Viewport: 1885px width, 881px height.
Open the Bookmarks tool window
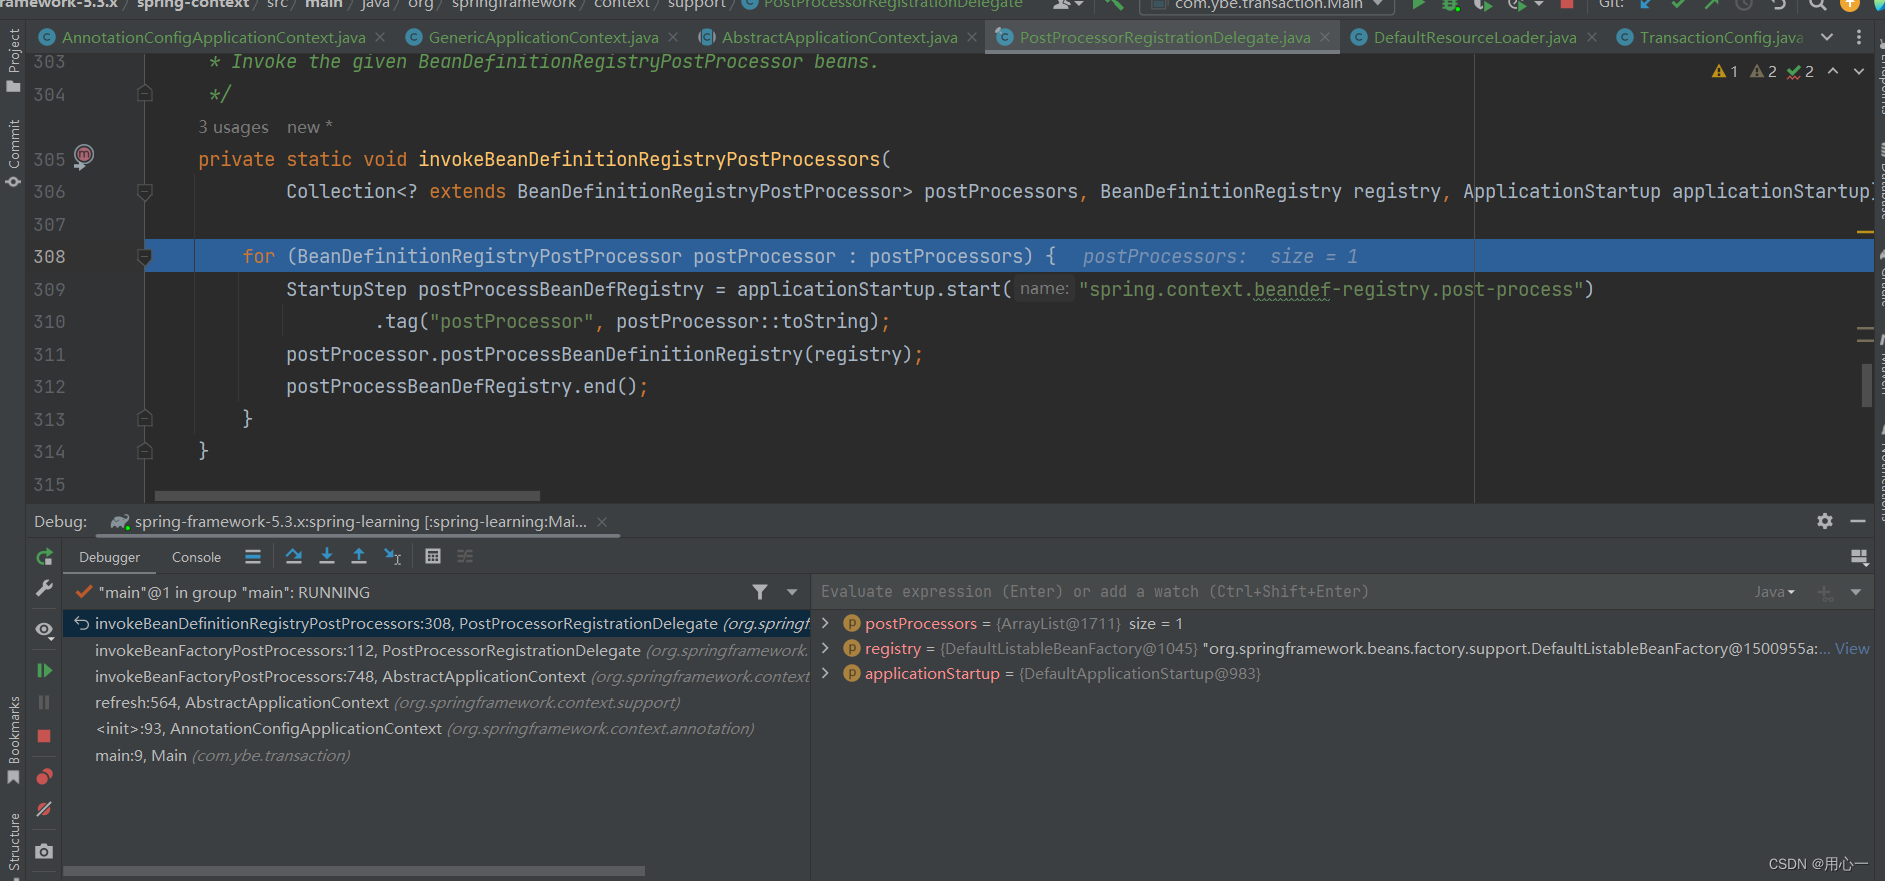click(13, 740)
